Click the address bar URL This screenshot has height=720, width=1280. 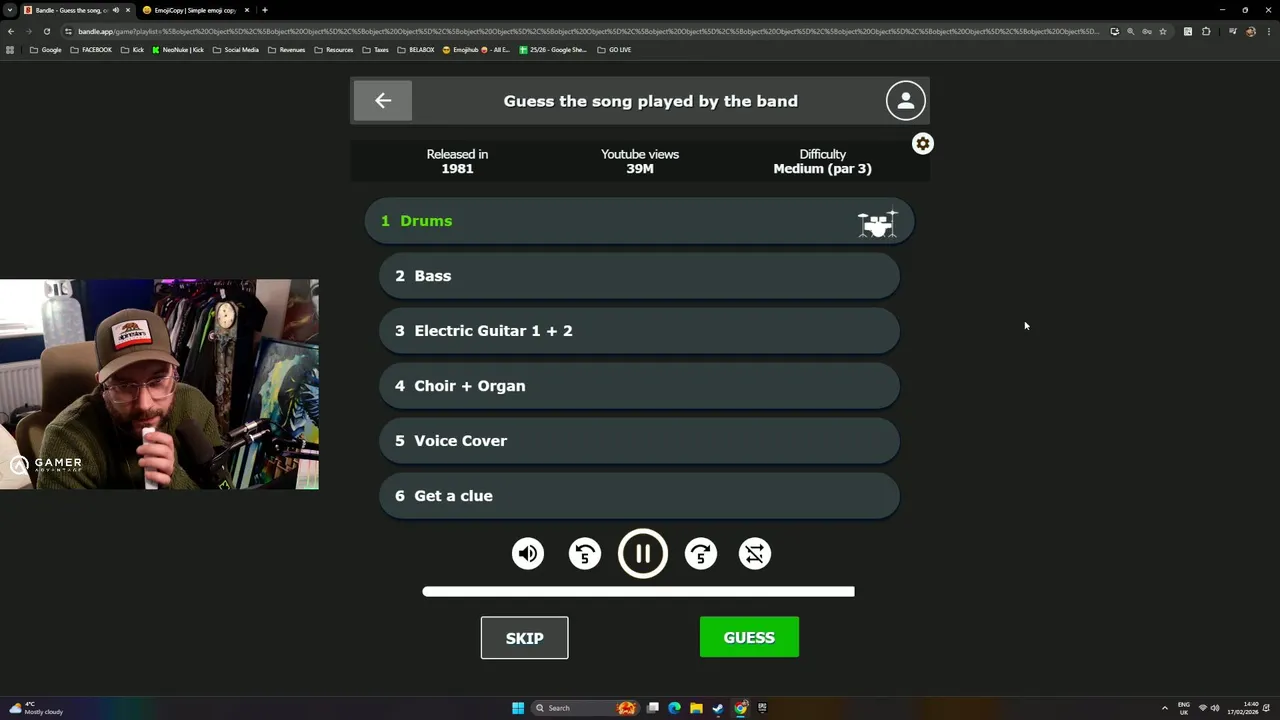[x=590, y=31]
